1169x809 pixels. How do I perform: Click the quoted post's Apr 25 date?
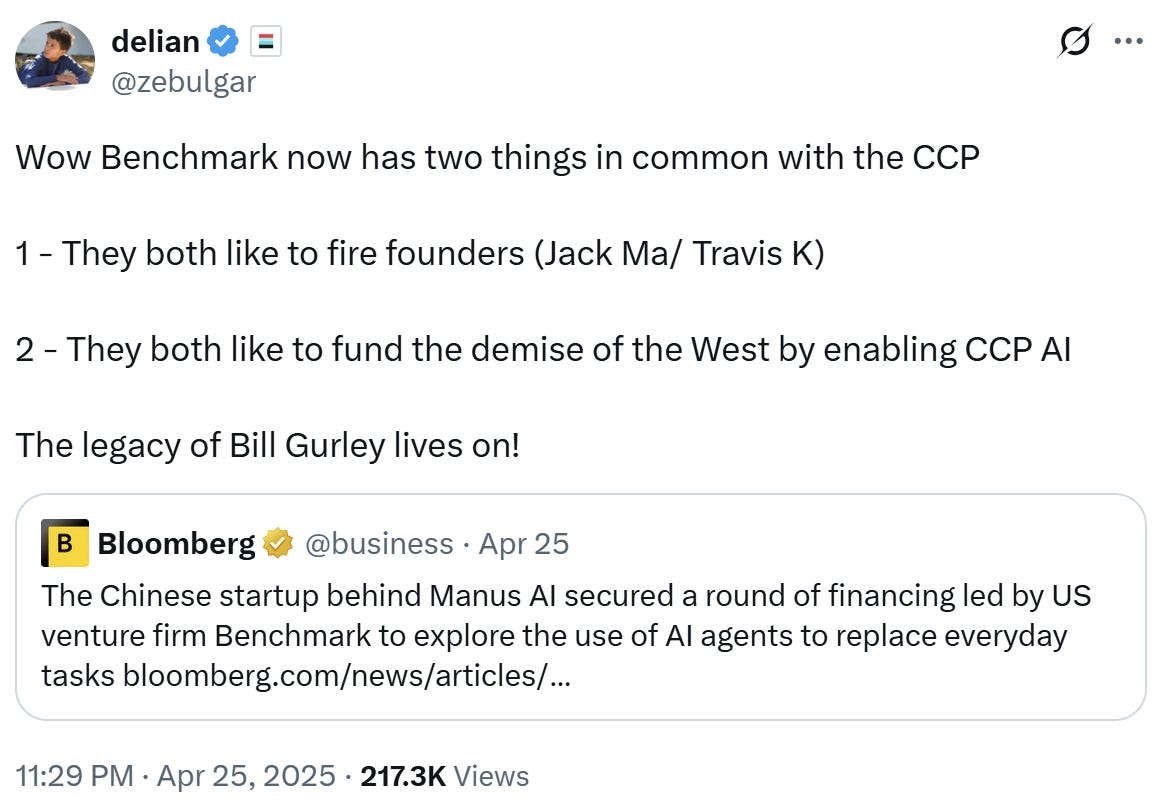pyautogui.click(x=523, y=543)
